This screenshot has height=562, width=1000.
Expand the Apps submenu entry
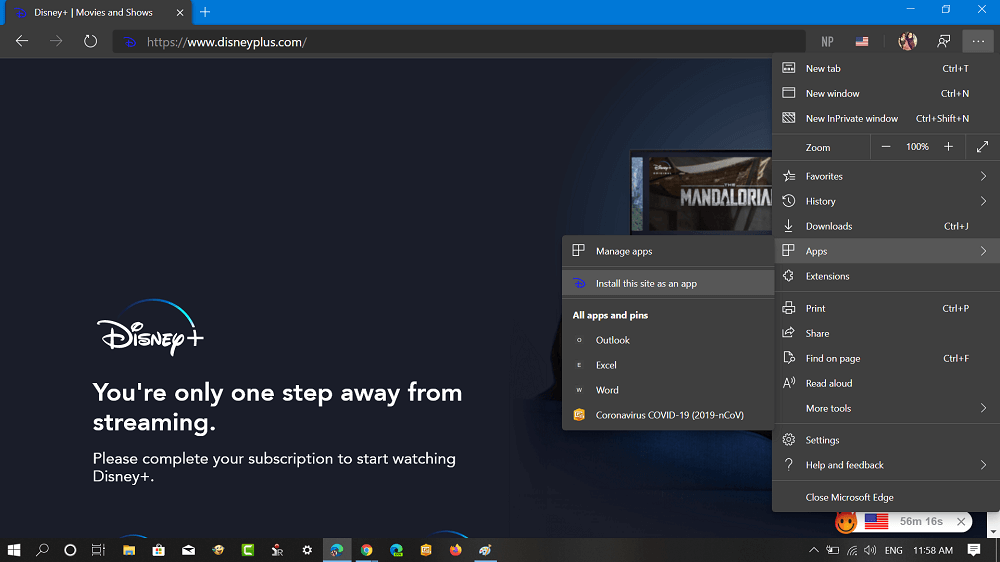click(x=886, y=251)
